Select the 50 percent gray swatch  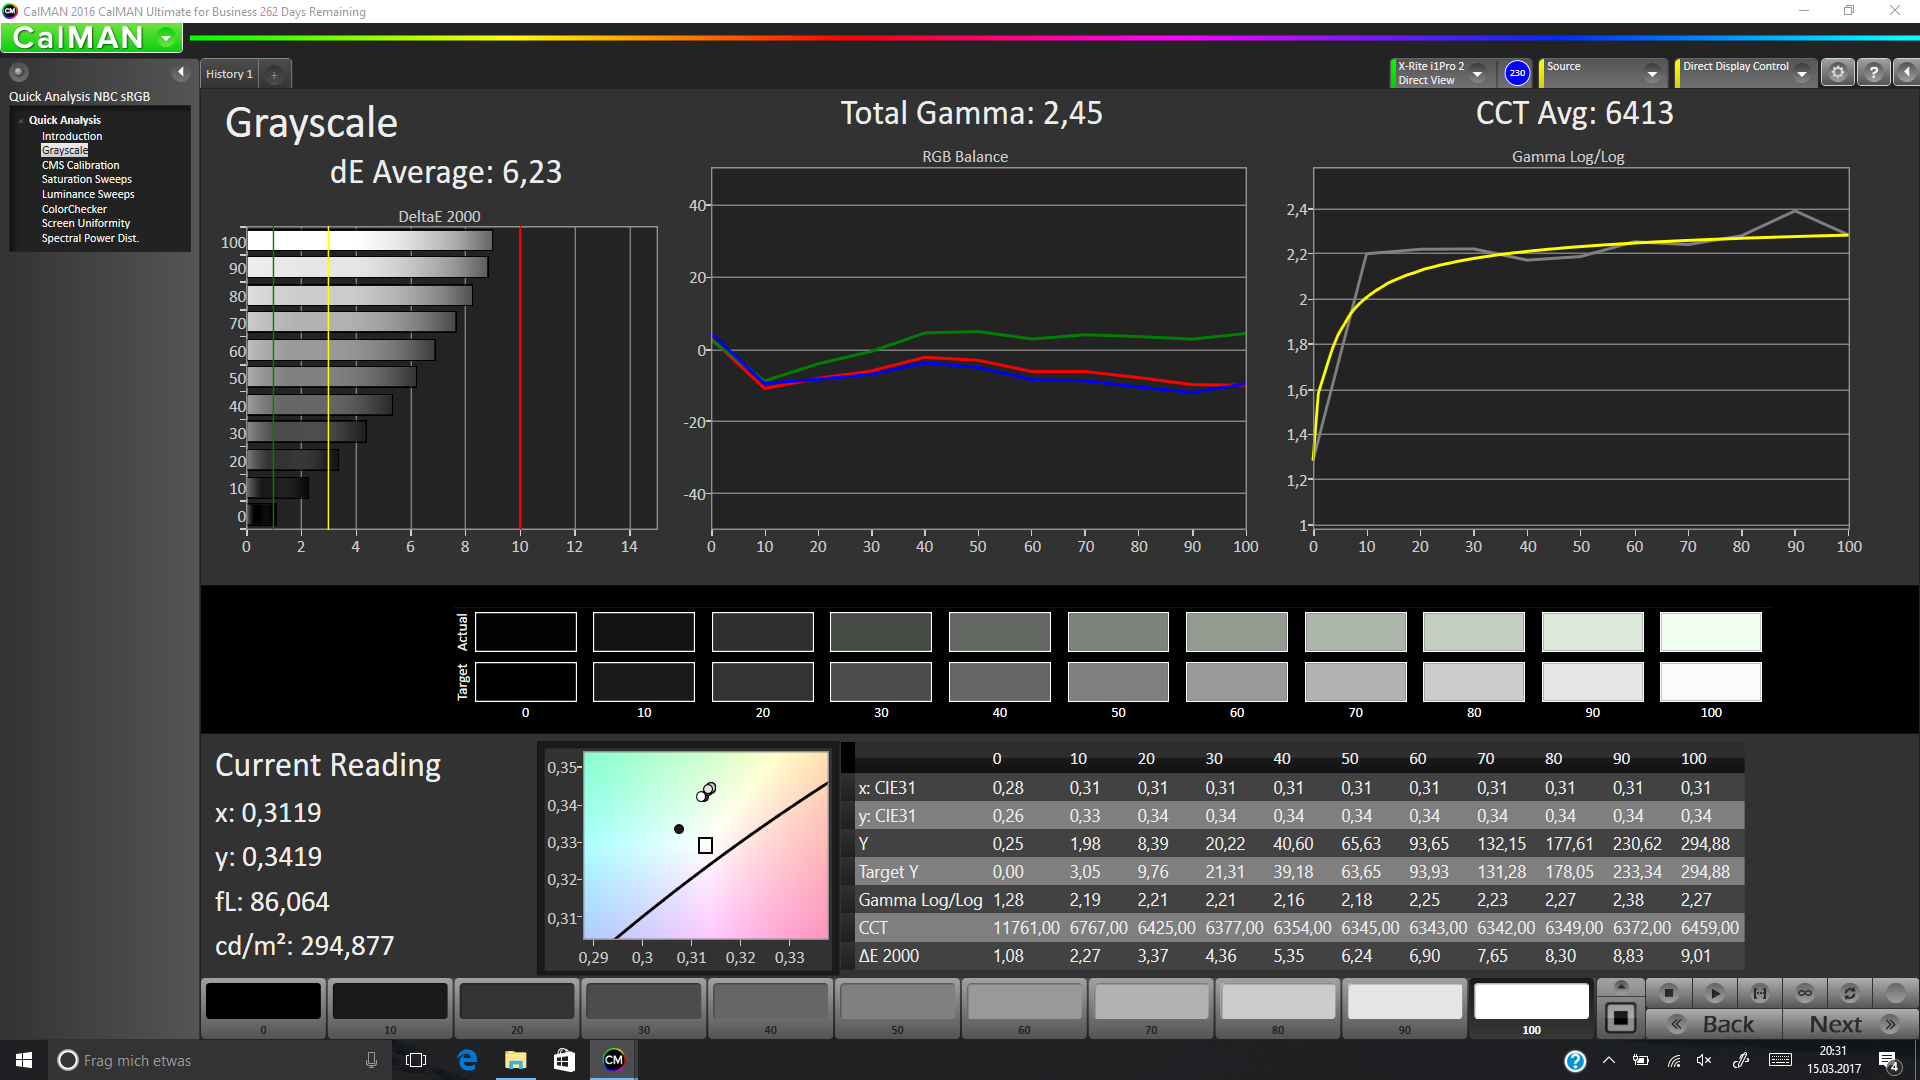[897, 1002]
